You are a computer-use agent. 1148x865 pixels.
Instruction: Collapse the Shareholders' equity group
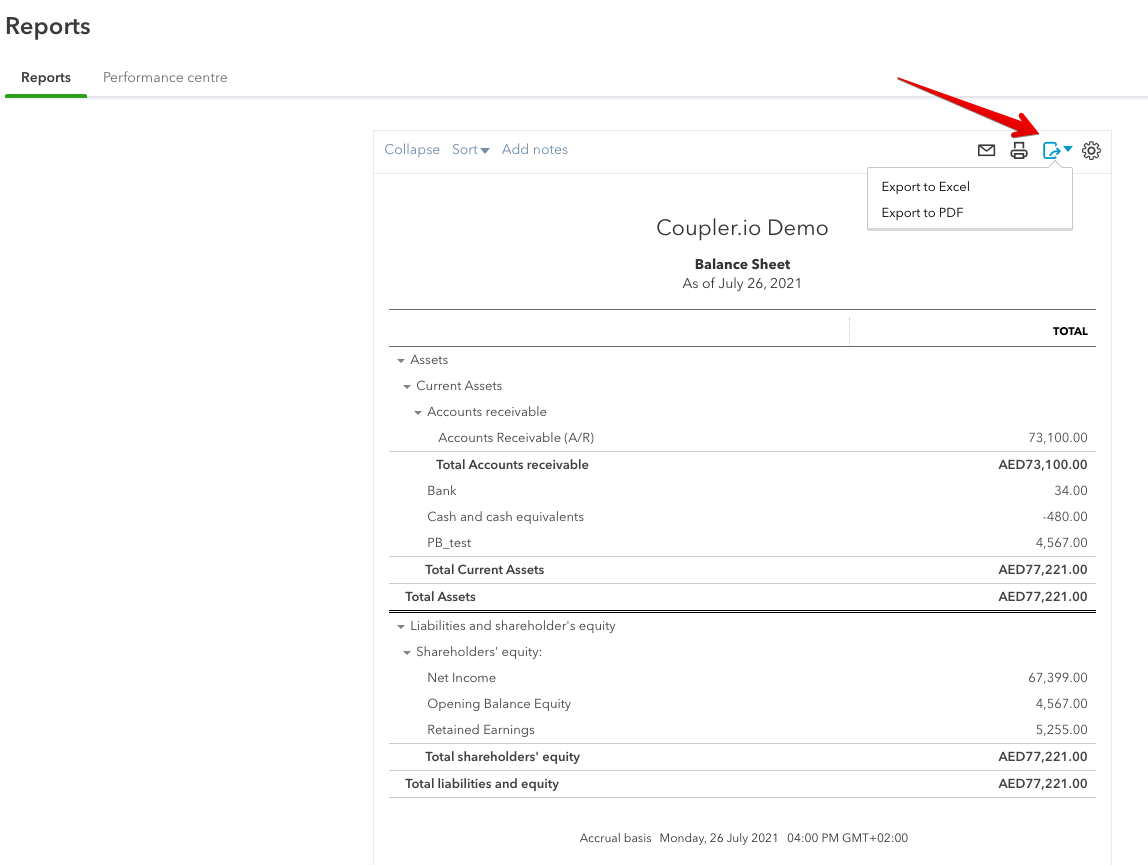pyautogui.click(x=406, y=652)
